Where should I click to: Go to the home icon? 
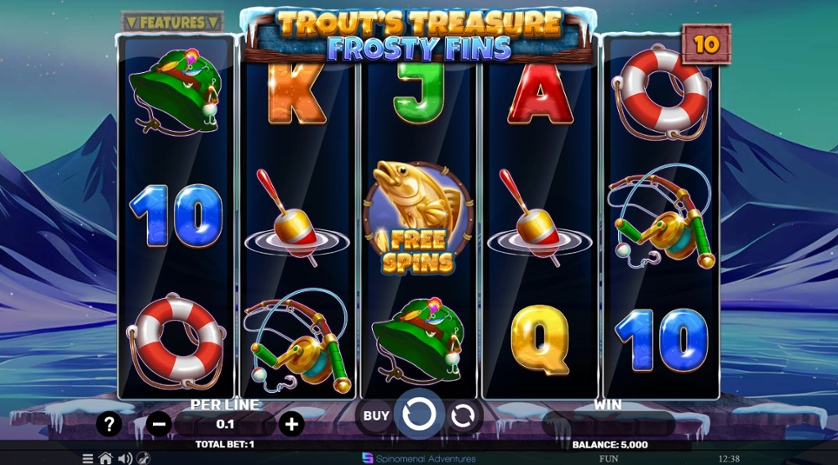point(106,459)
